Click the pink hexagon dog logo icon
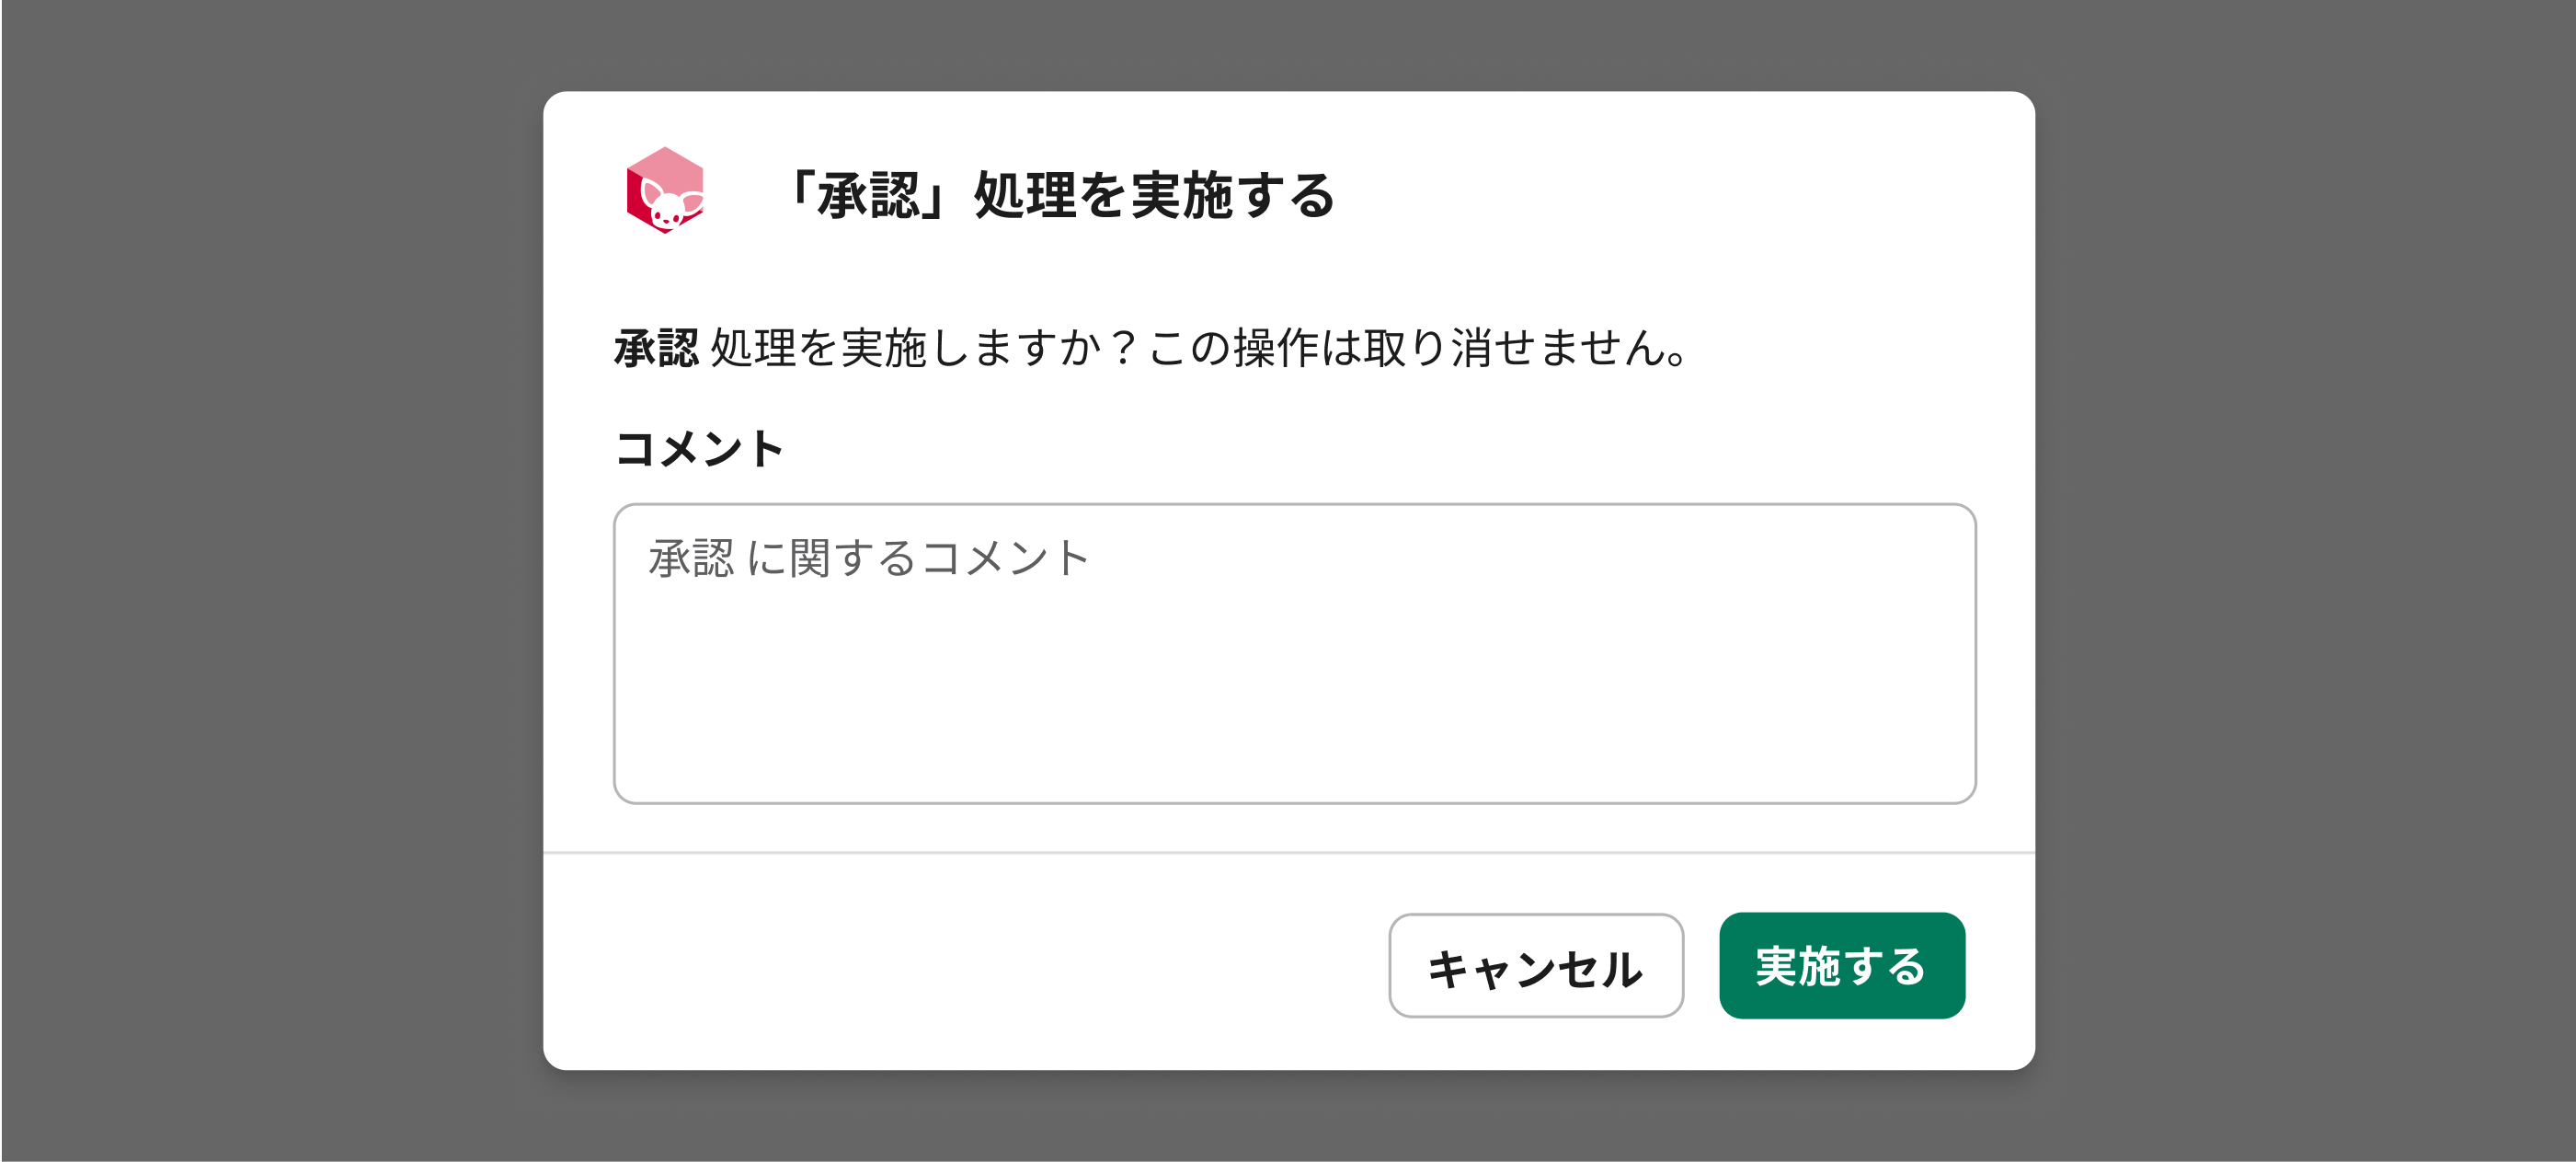The height and width of the screenshot is (1162, 2576). (665, 191)
